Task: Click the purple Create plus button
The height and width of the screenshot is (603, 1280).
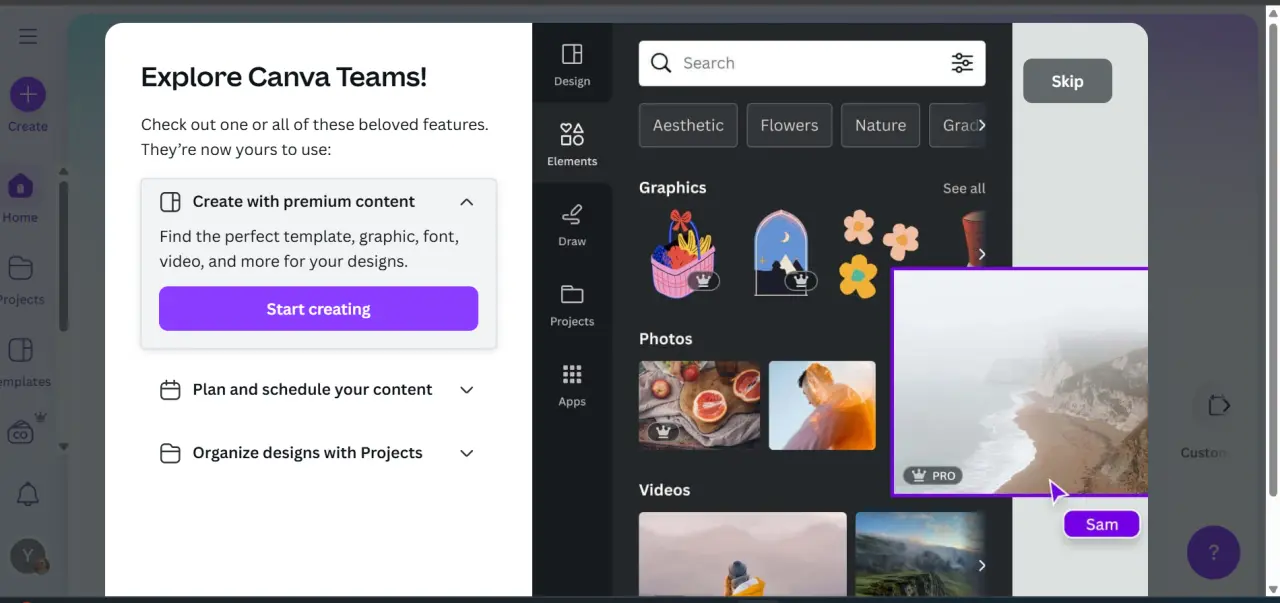Action: tap(28, 95)
